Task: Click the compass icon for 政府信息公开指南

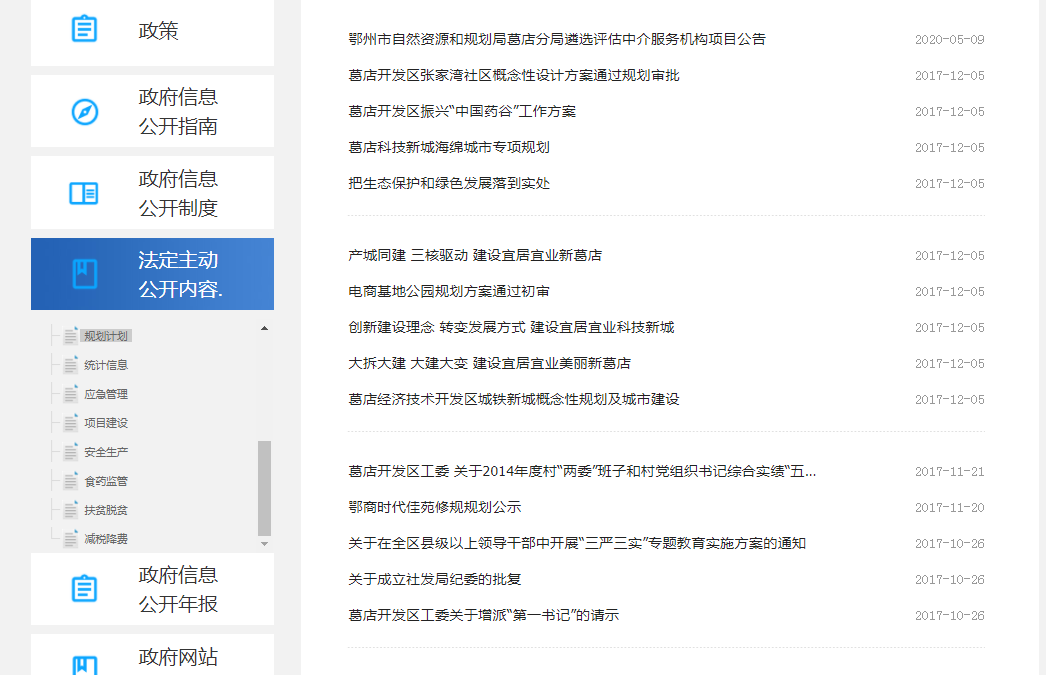Action: point(85,112)
